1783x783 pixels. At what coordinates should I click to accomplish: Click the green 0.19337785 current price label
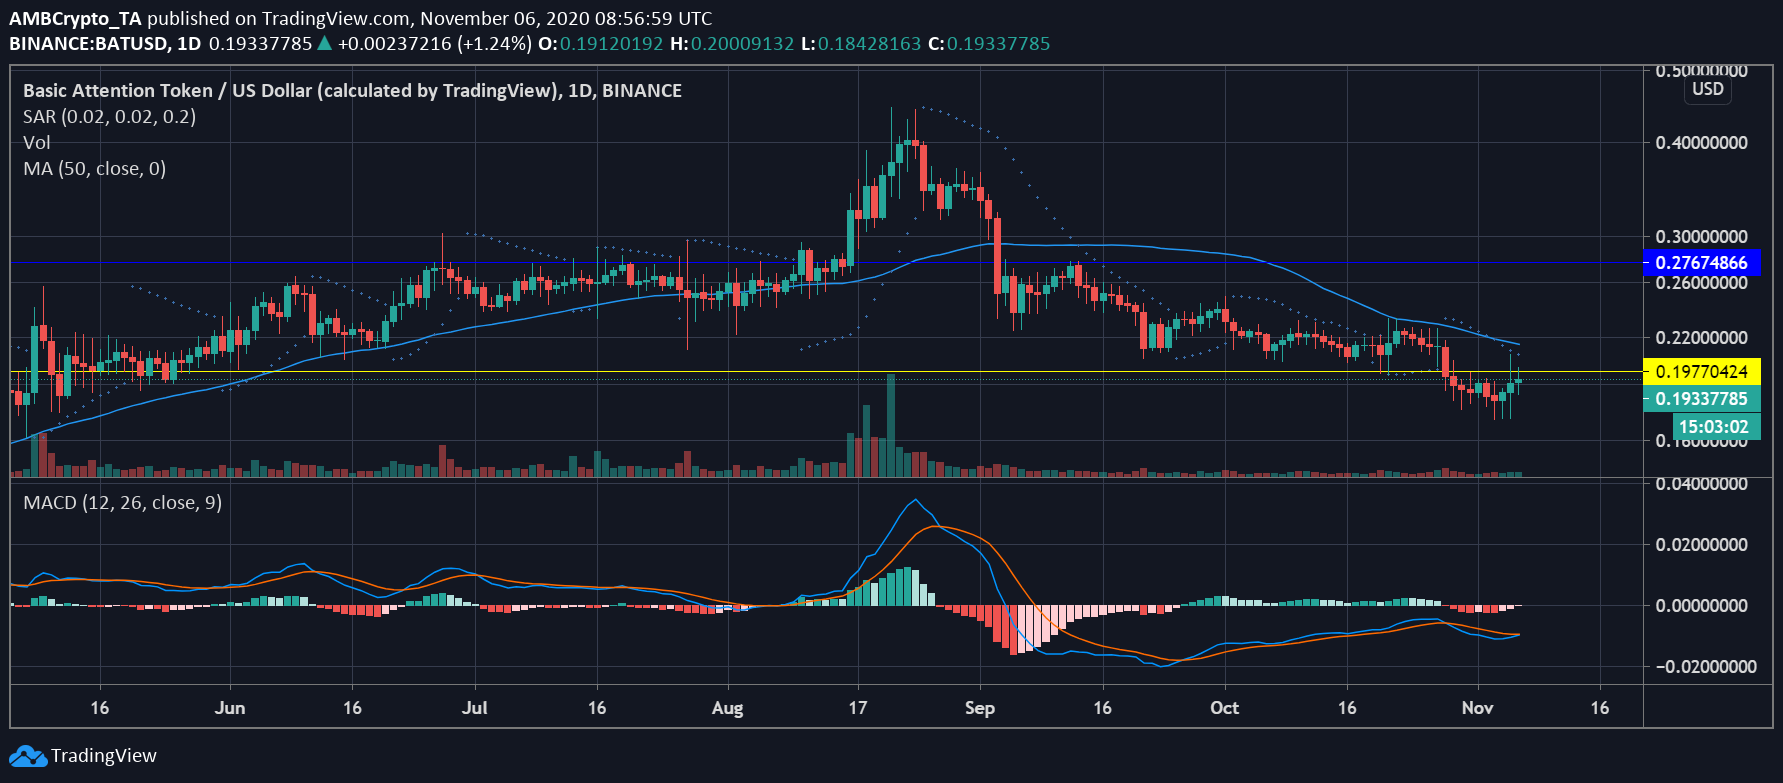coord(1702,399)
